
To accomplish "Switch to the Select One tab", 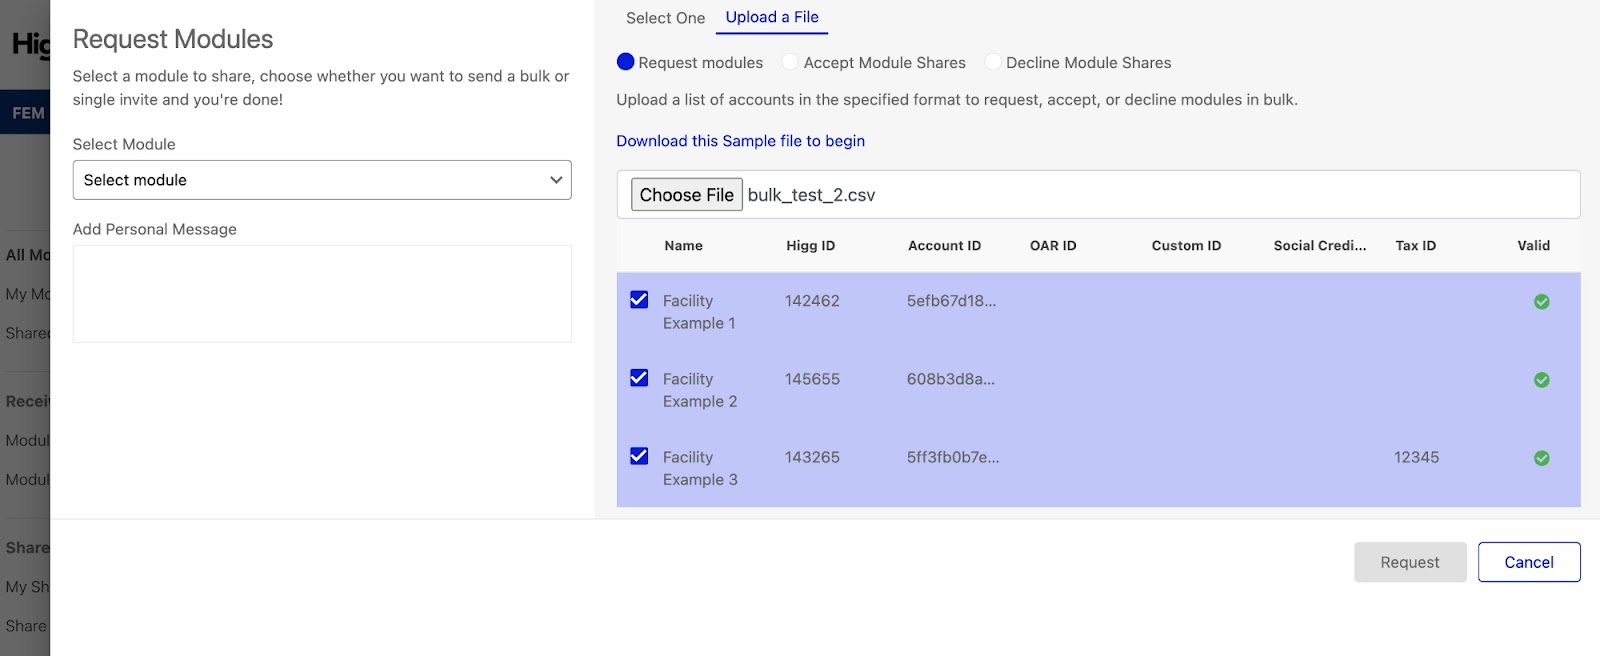I will 665,18.
